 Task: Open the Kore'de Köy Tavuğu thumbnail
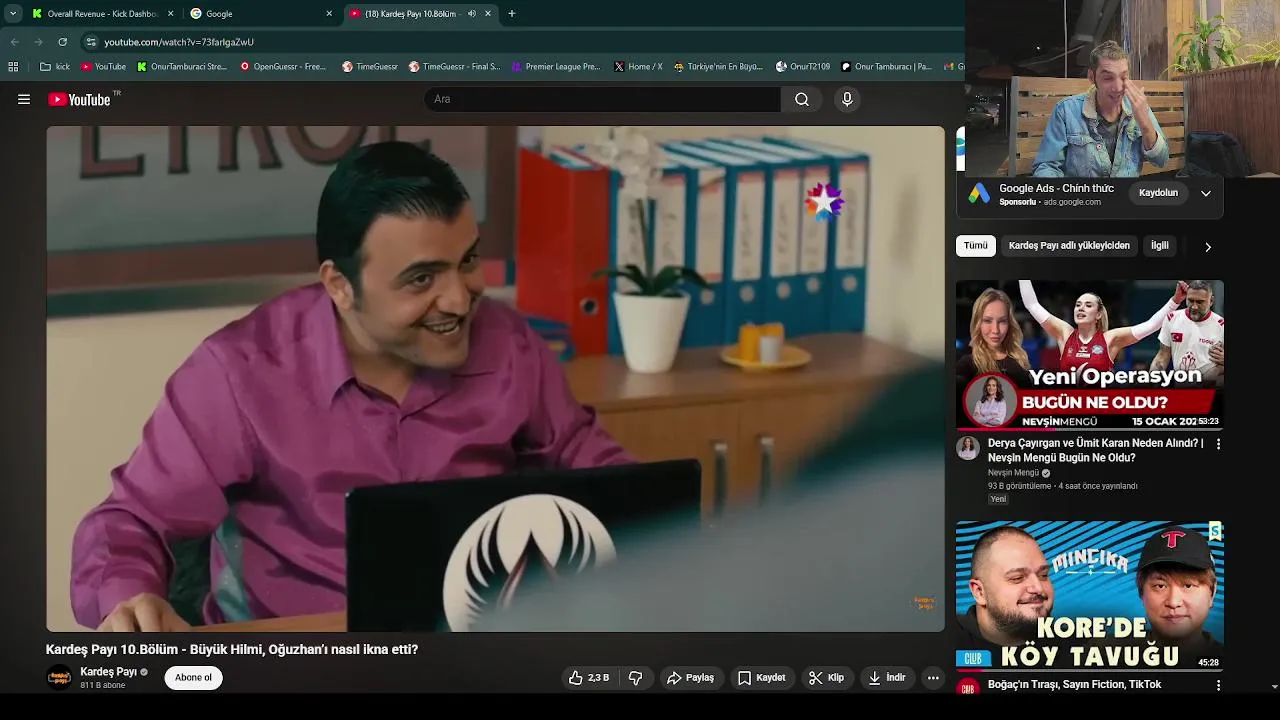point(1090,596)
